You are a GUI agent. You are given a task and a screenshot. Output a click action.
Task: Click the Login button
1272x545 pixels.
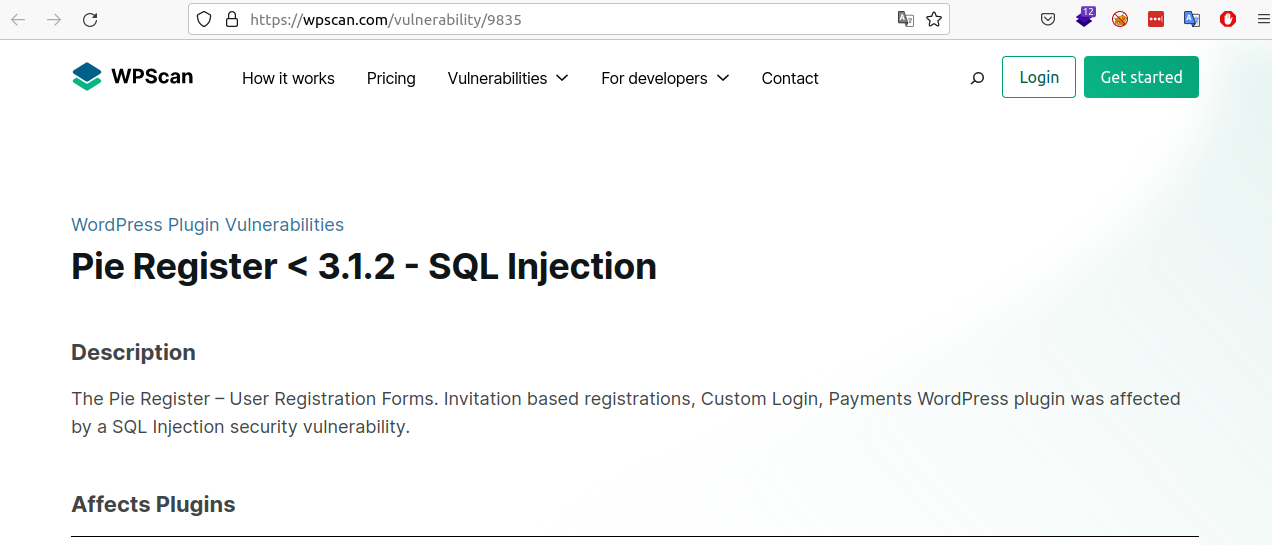[1039, 77]
